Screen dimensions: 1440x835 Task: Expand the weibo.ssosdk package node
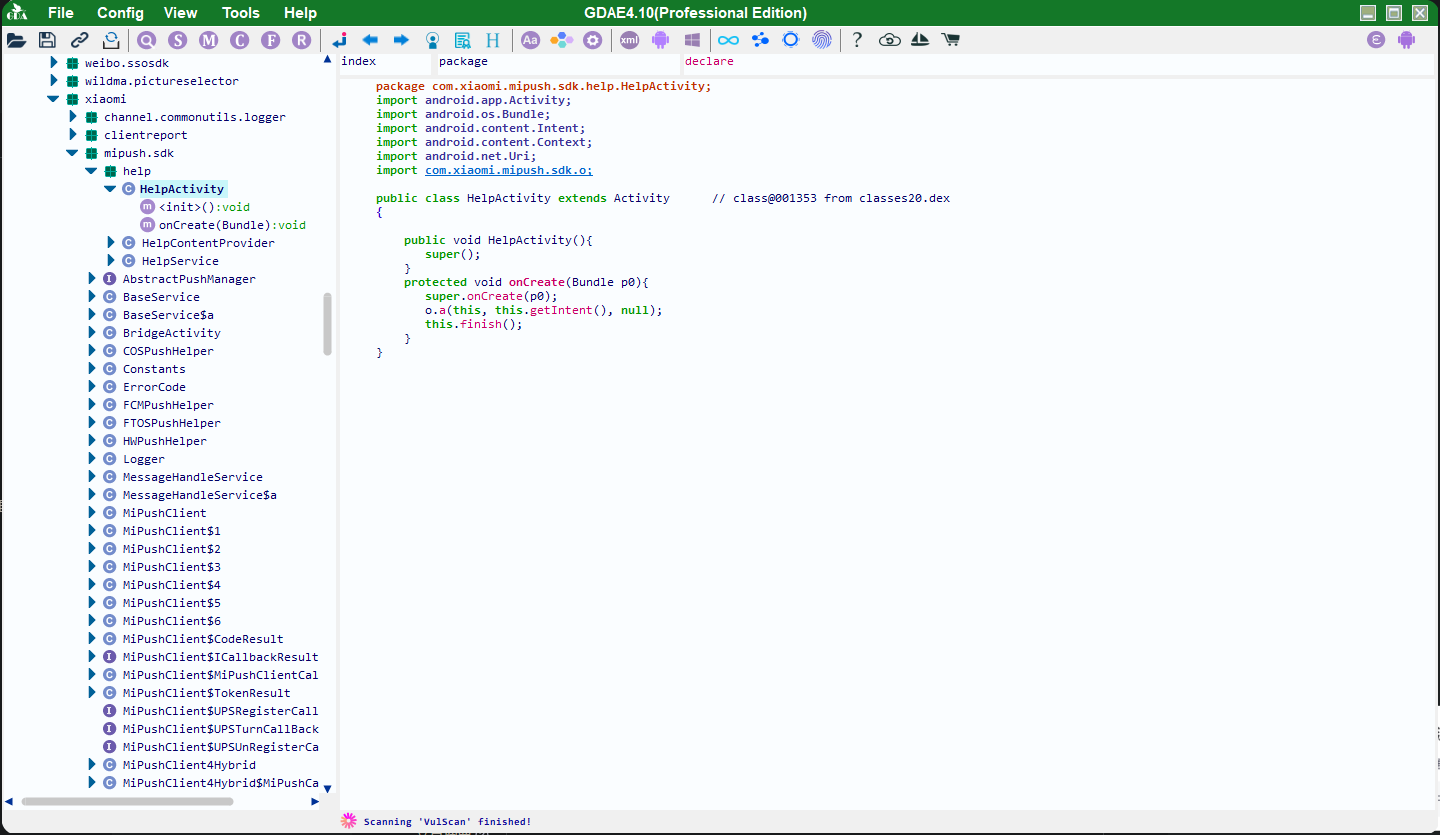[53, 62]
